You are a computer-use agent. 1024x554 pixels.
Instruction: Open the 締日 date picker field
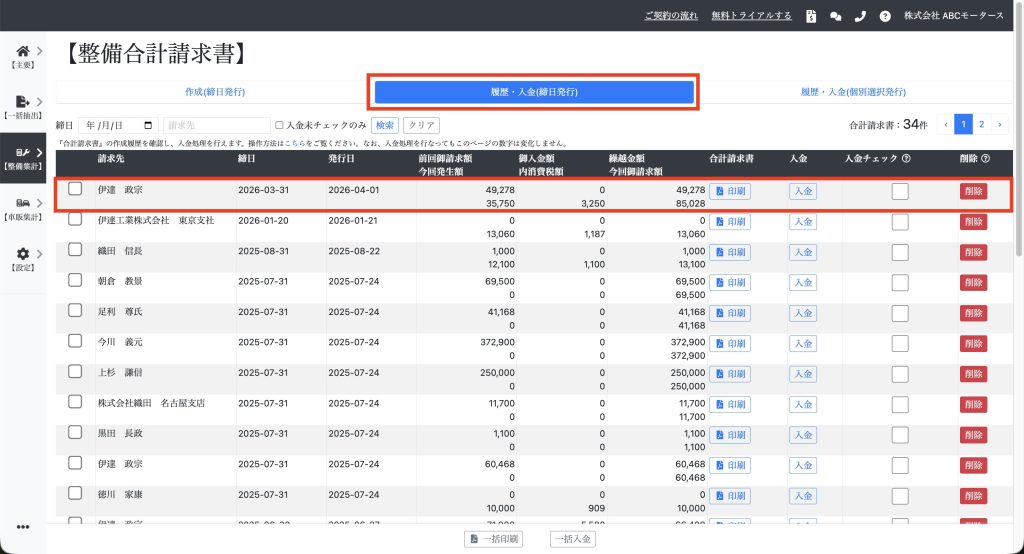click(121, 125)
